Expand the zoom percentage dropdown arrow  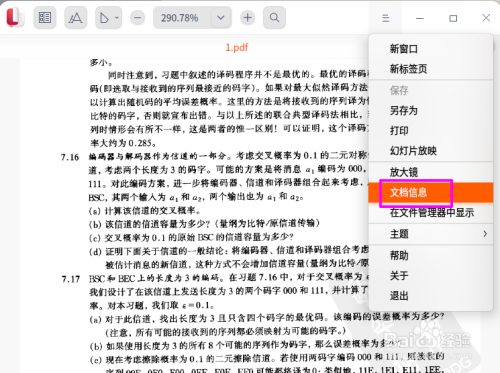221,17
